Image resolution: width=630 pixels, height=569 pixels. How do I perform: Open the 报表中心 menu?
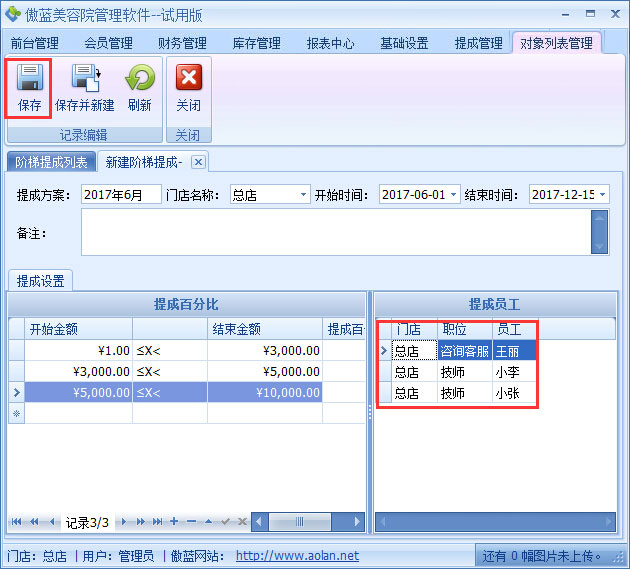(x=331, y=43)
